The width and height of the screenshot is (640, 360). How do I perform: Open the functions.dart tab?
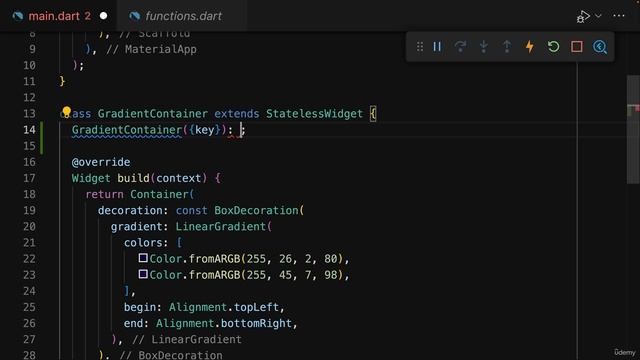183,16
